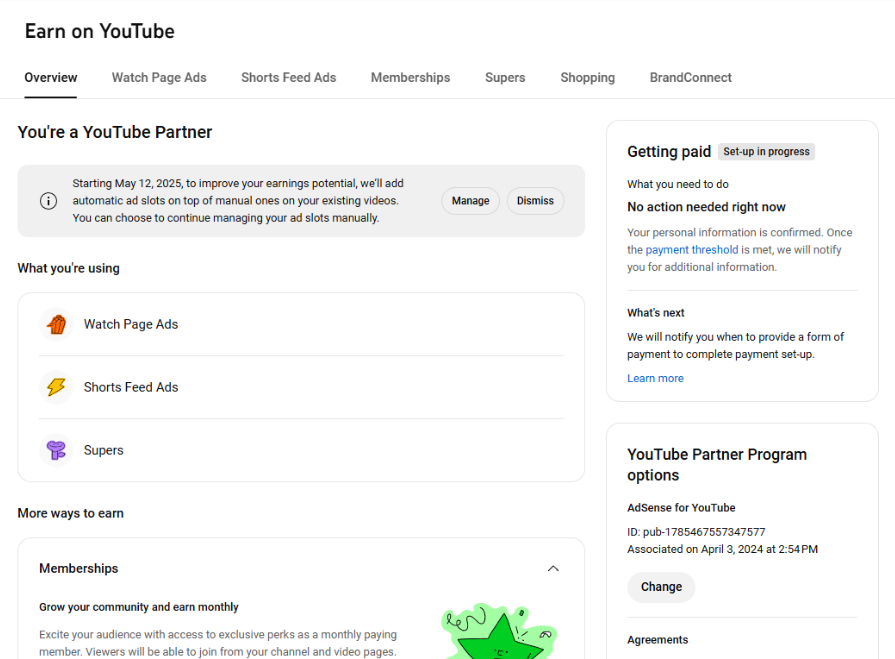This screenshot has height=659, width=895.
Task: Click the 'No action needed right now' text
Action: (x=706, y=207)
